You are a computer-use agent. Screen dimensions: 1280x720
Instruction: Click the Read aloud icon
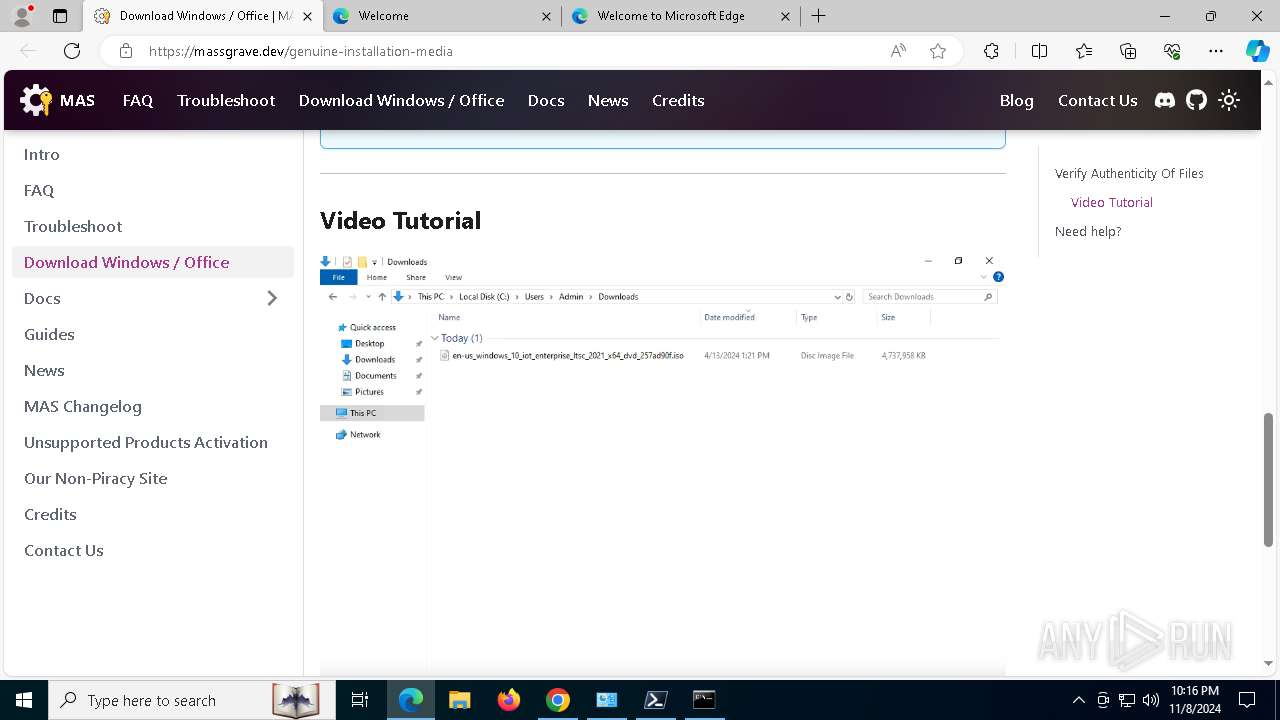(x=898, y=51)
